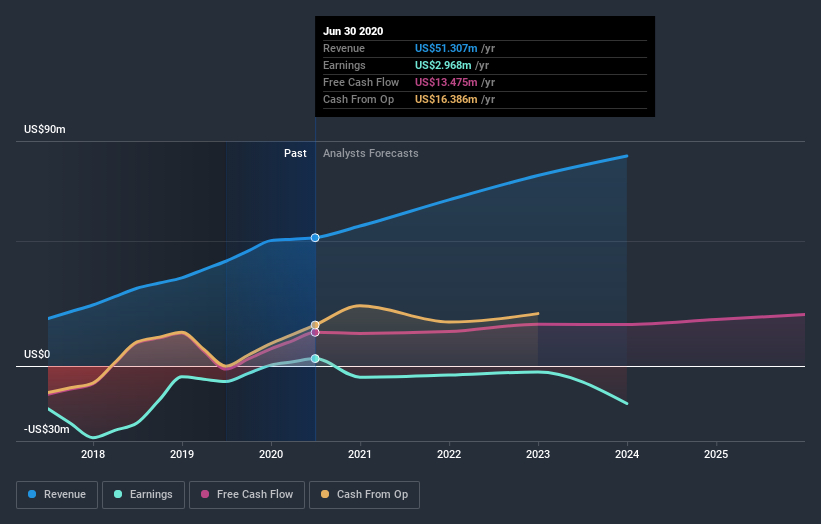Click the US$51.307m revenue value in tooltip
This screenshot has height=524, width=821.
[x=446, y=48]
